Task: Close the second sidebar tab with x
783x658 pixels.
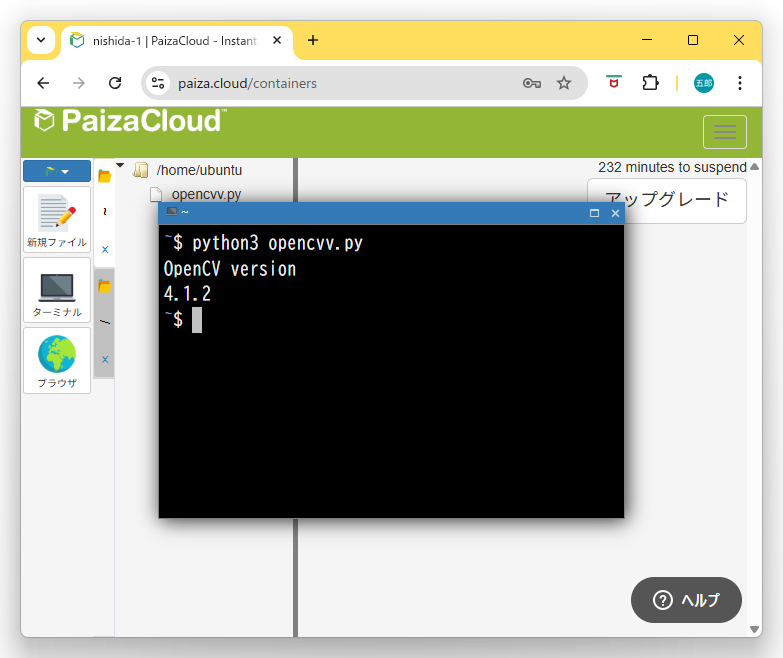Action: (105, 359)
